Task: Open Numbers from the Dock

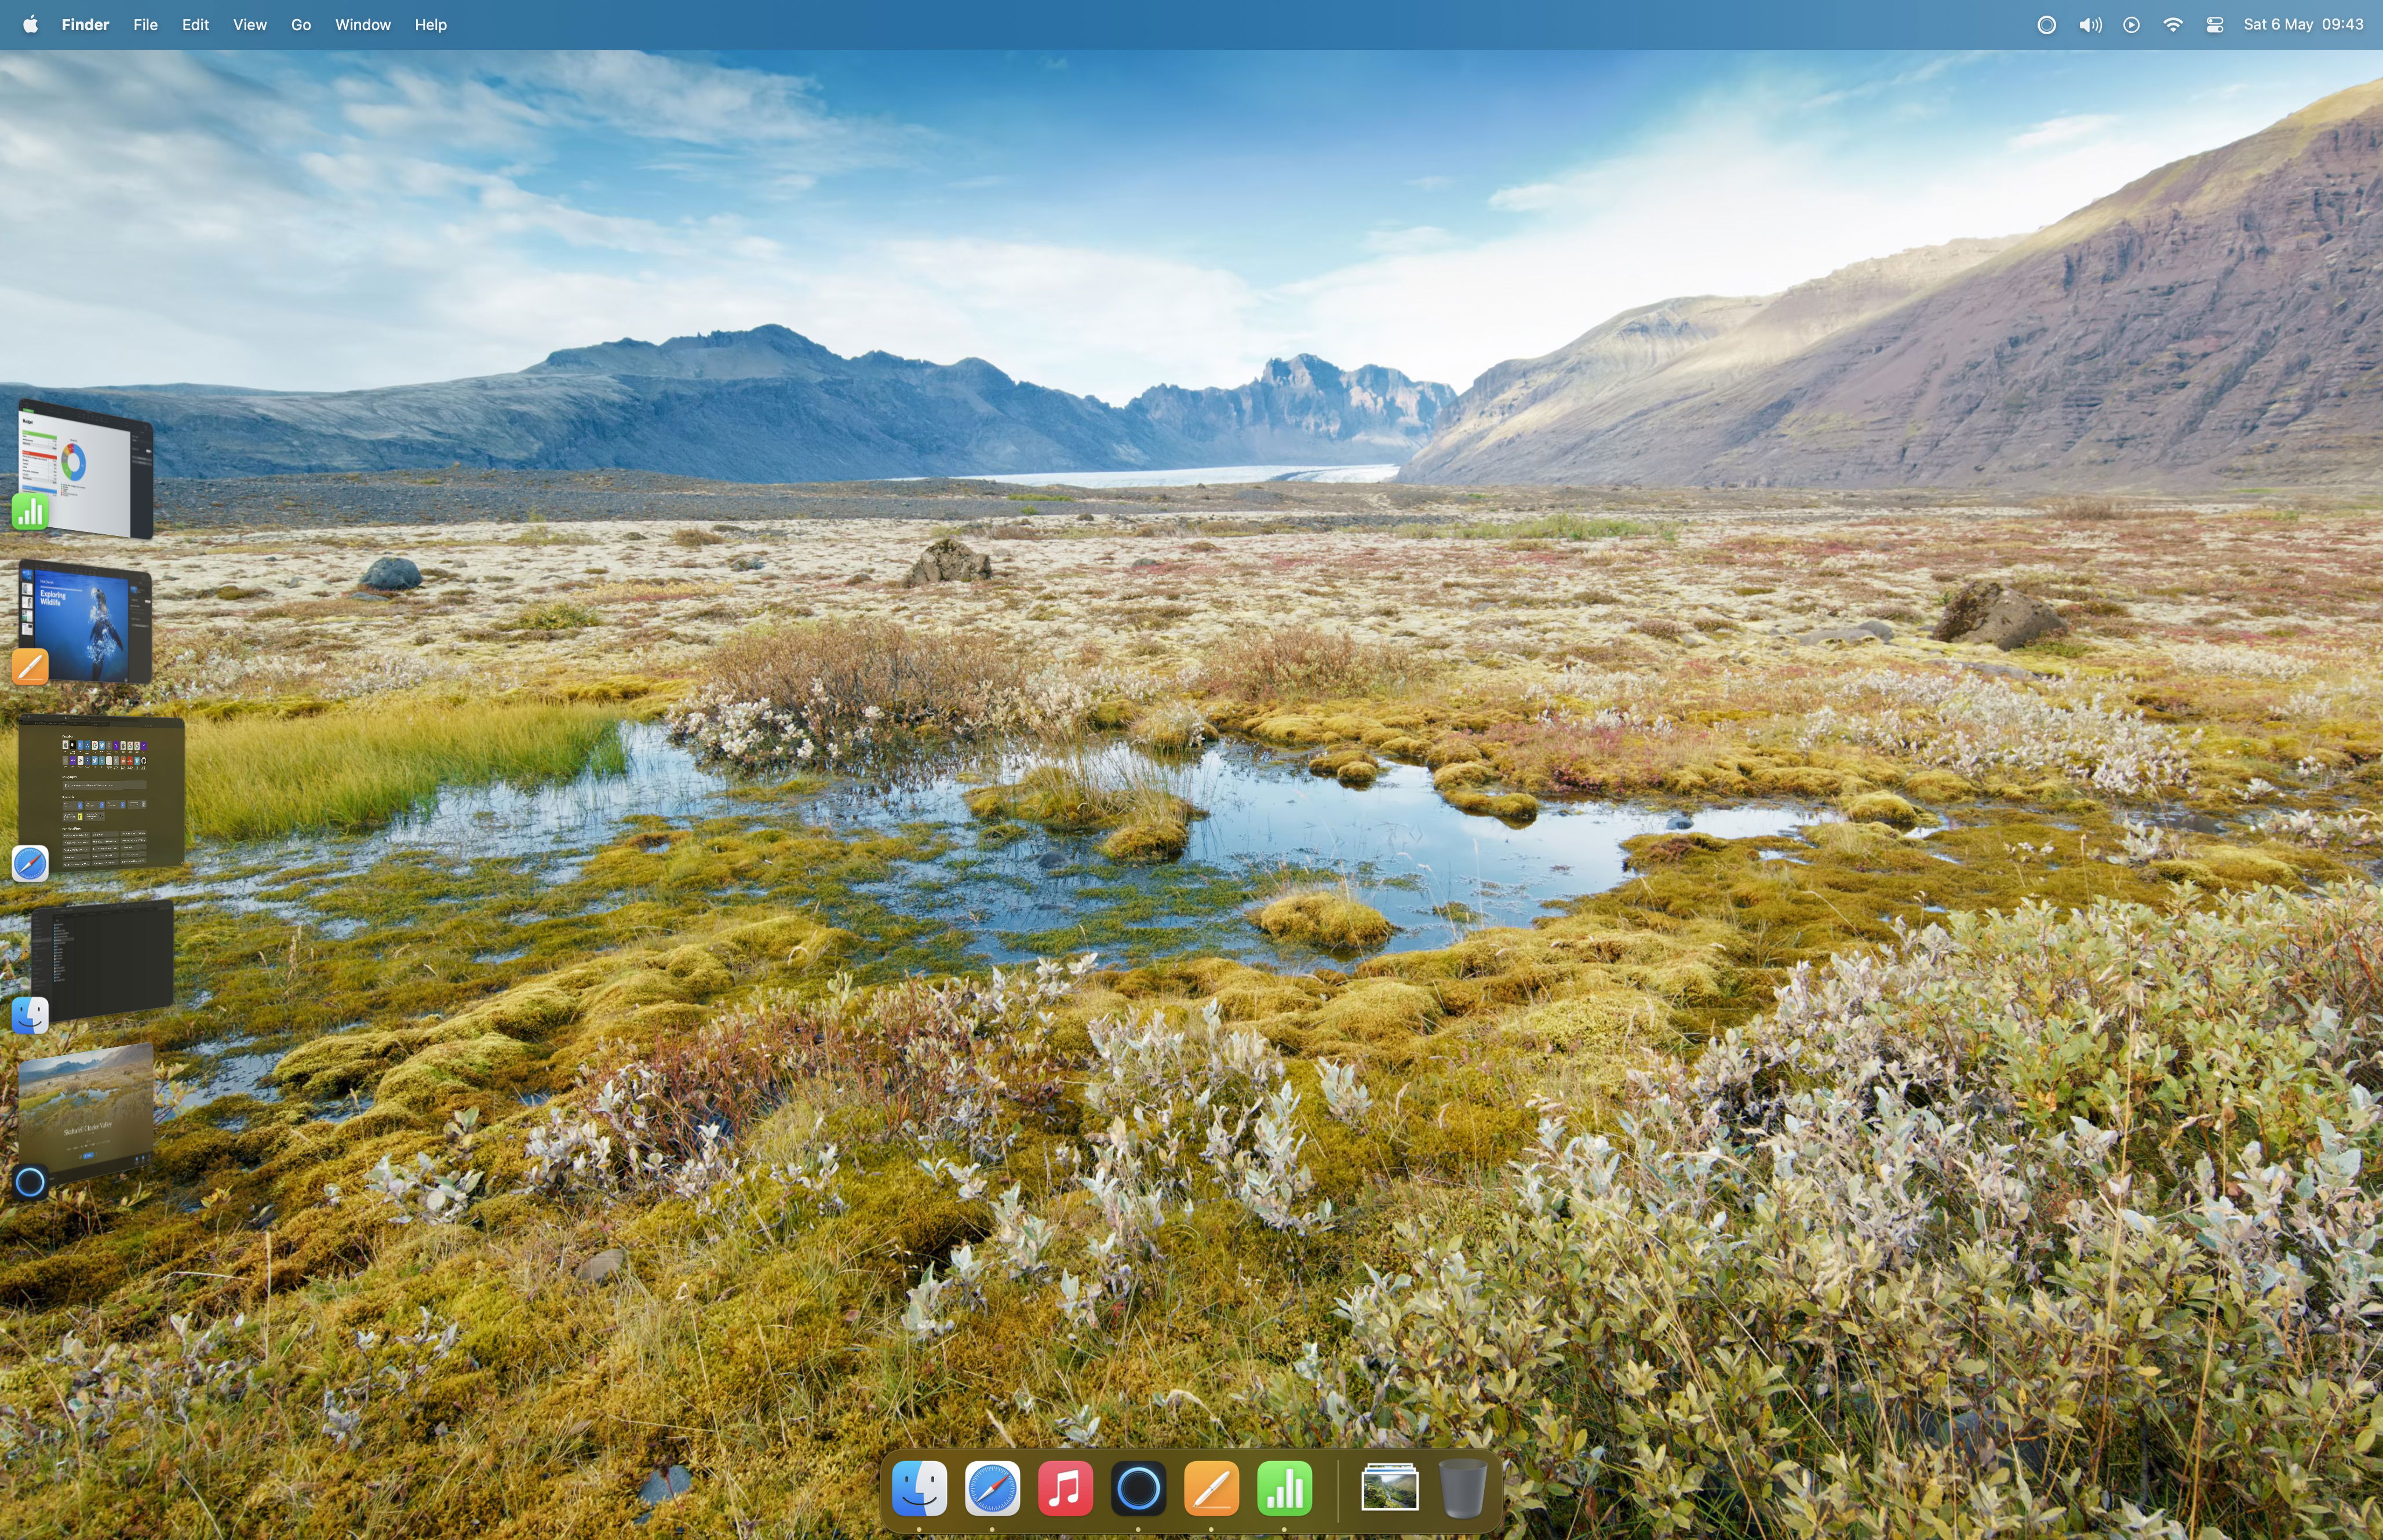Action: click(1284, 1487)
